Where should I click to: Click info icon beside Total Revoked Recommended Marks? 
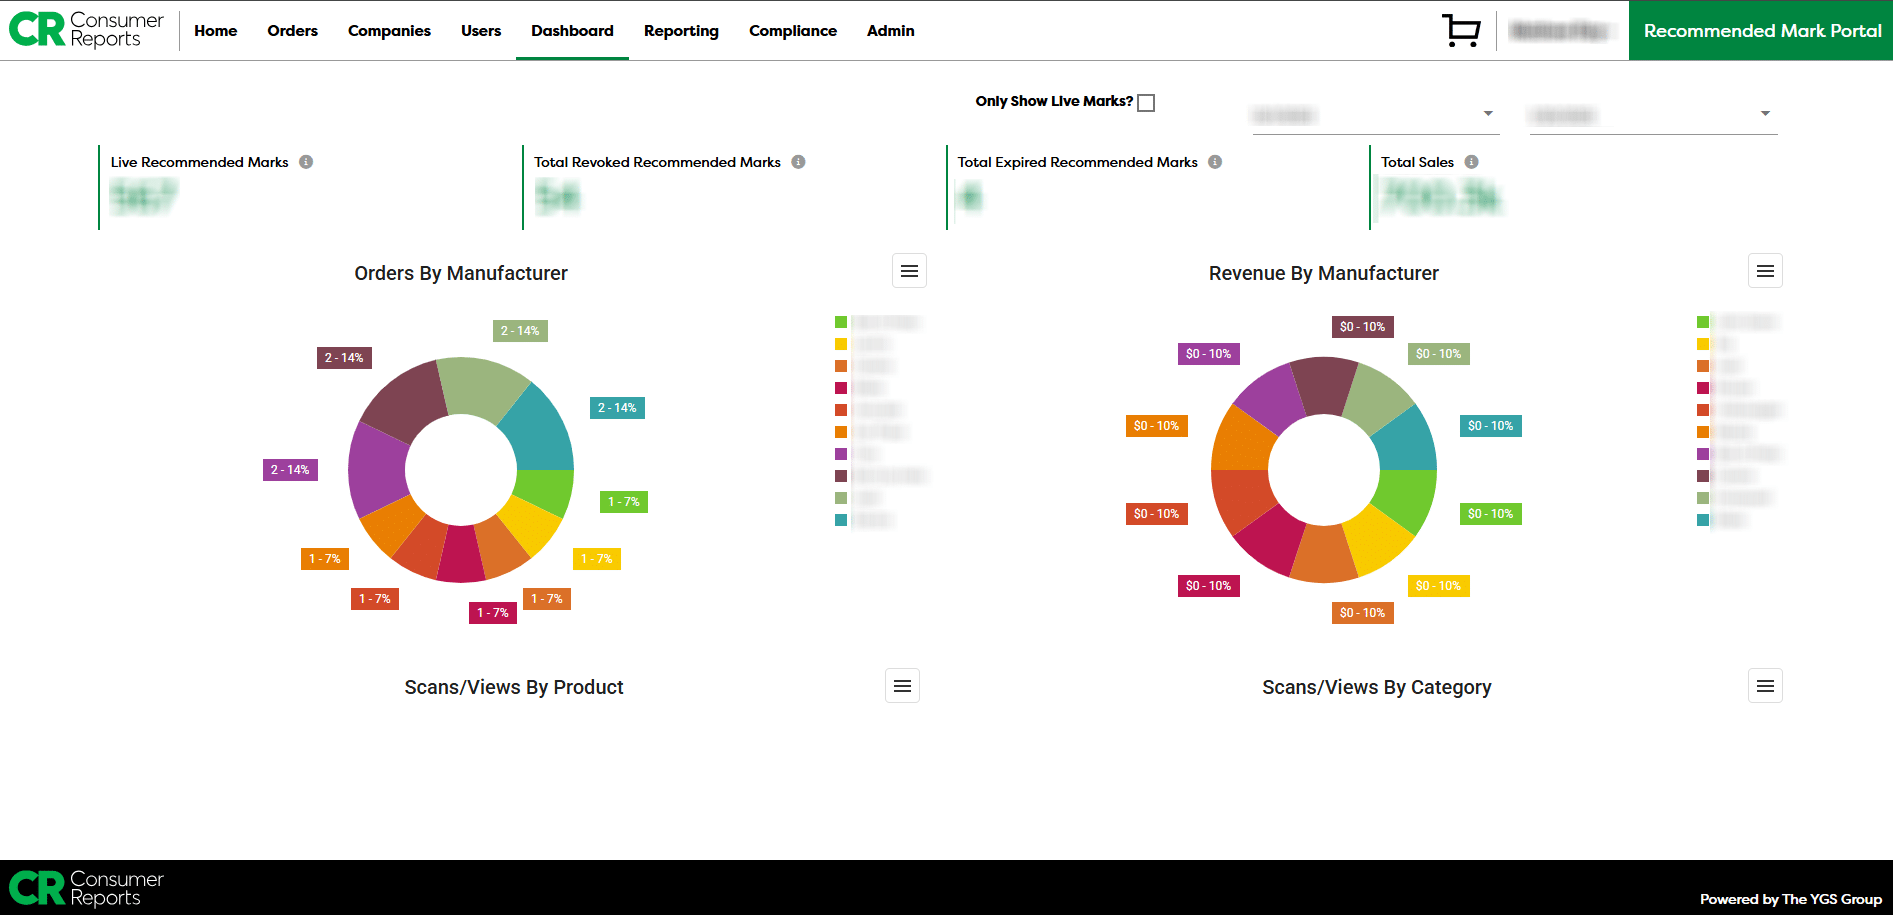(x=798, y=162)
